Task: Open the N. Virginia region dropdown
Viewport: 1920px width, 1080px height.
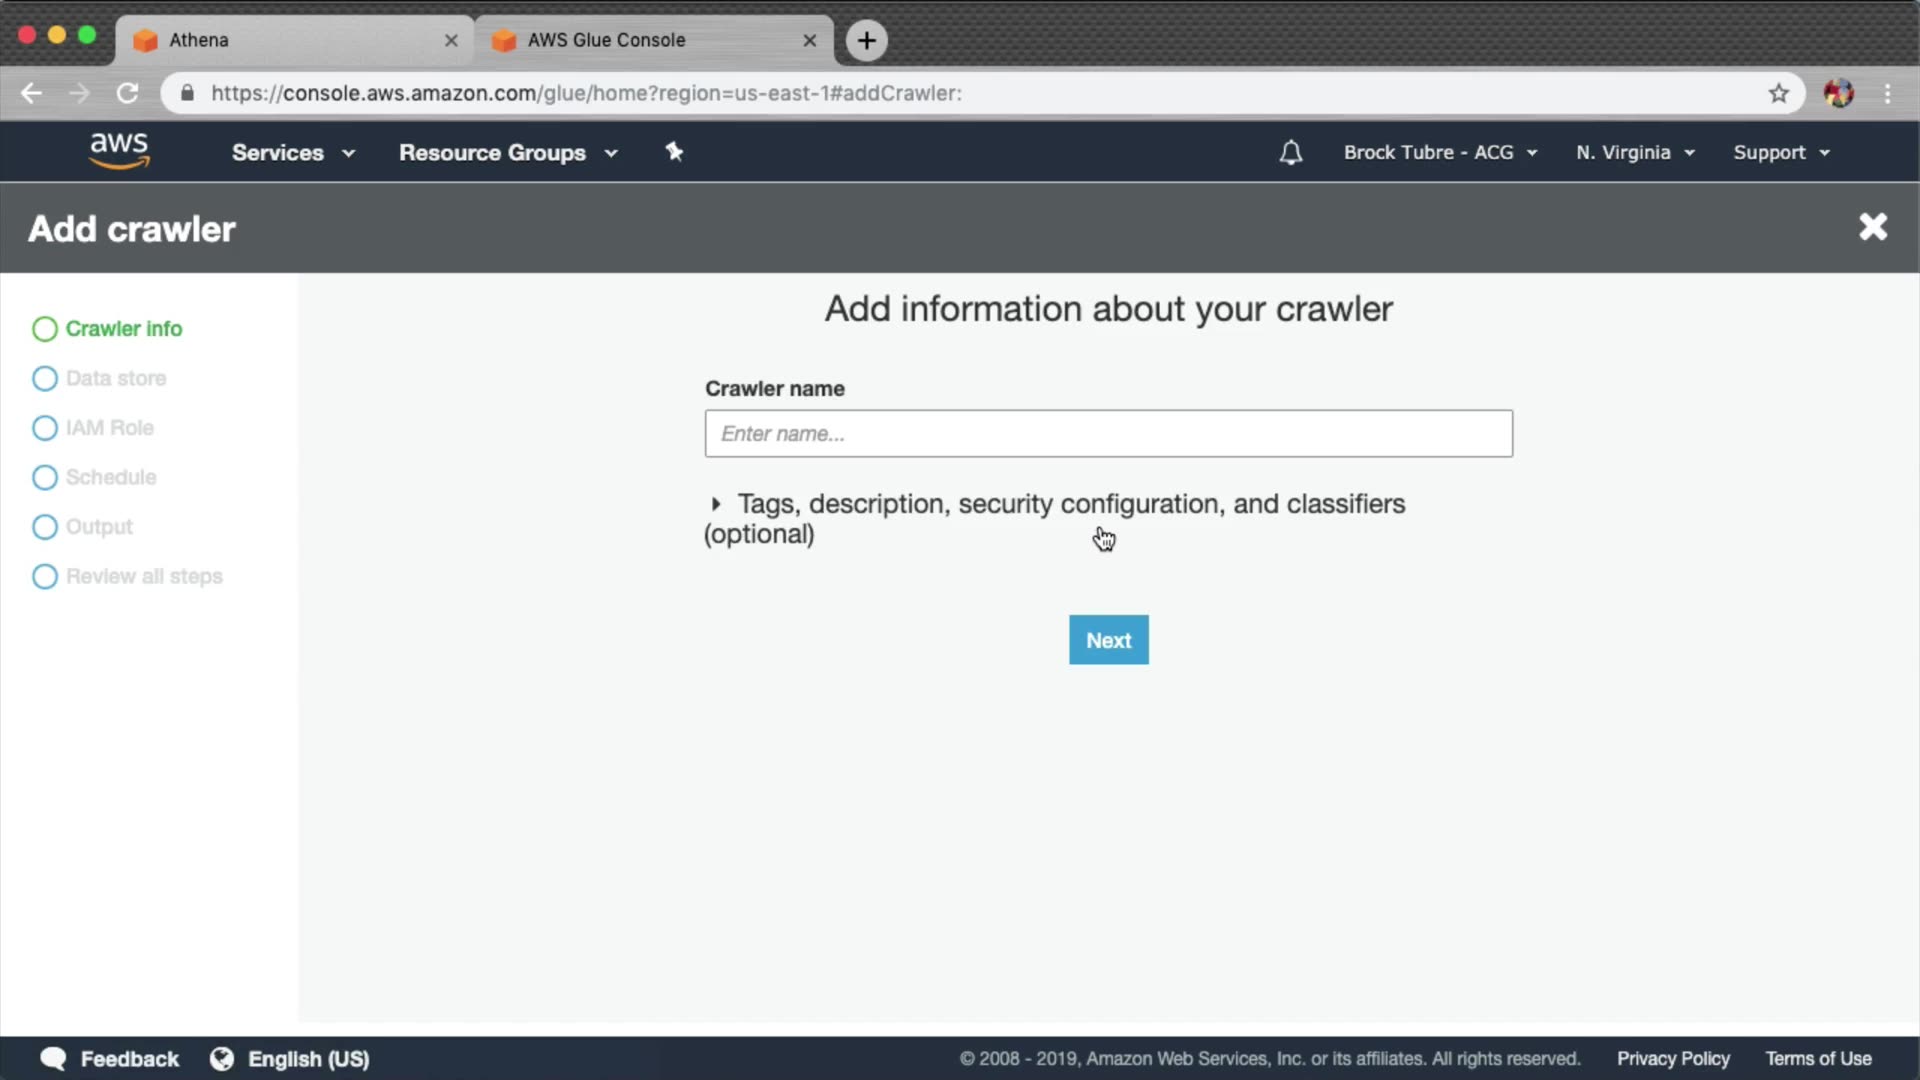Action: (x=1634, y=152)
